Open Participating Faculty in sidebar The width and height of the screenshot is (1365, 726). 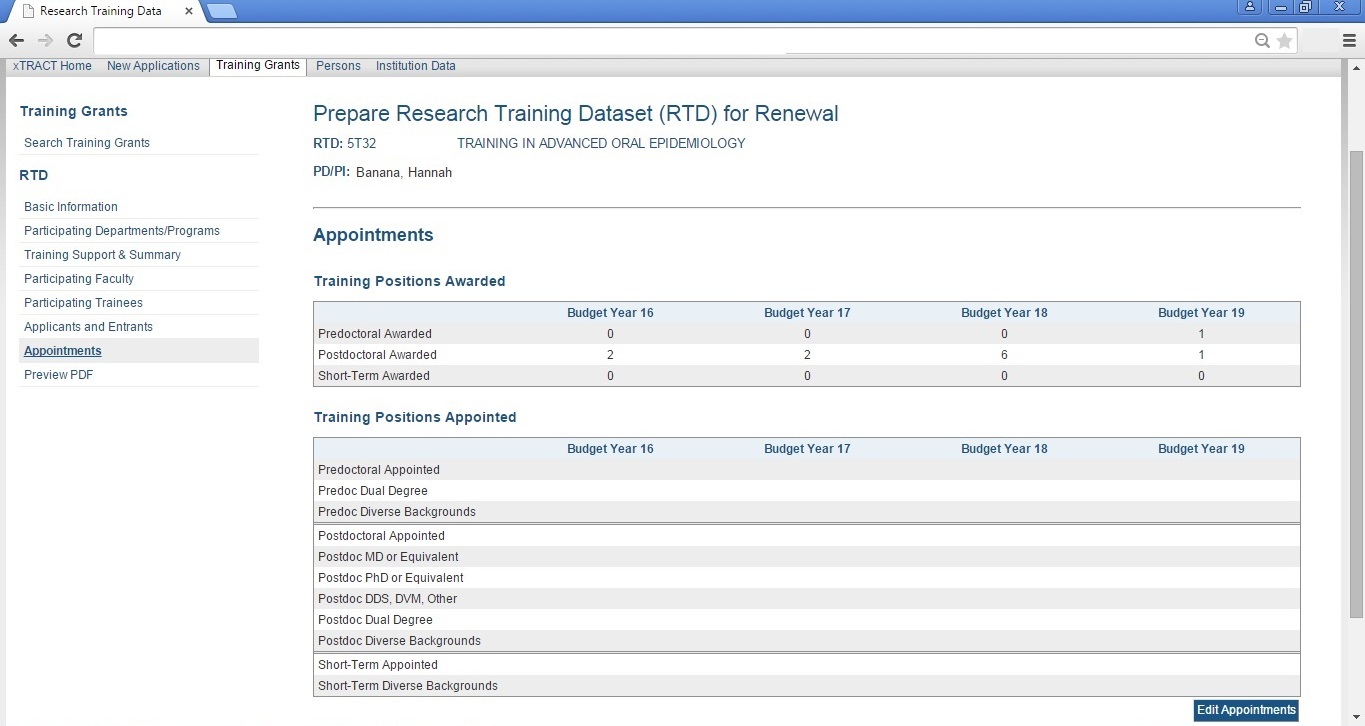[x=79, y=279]
